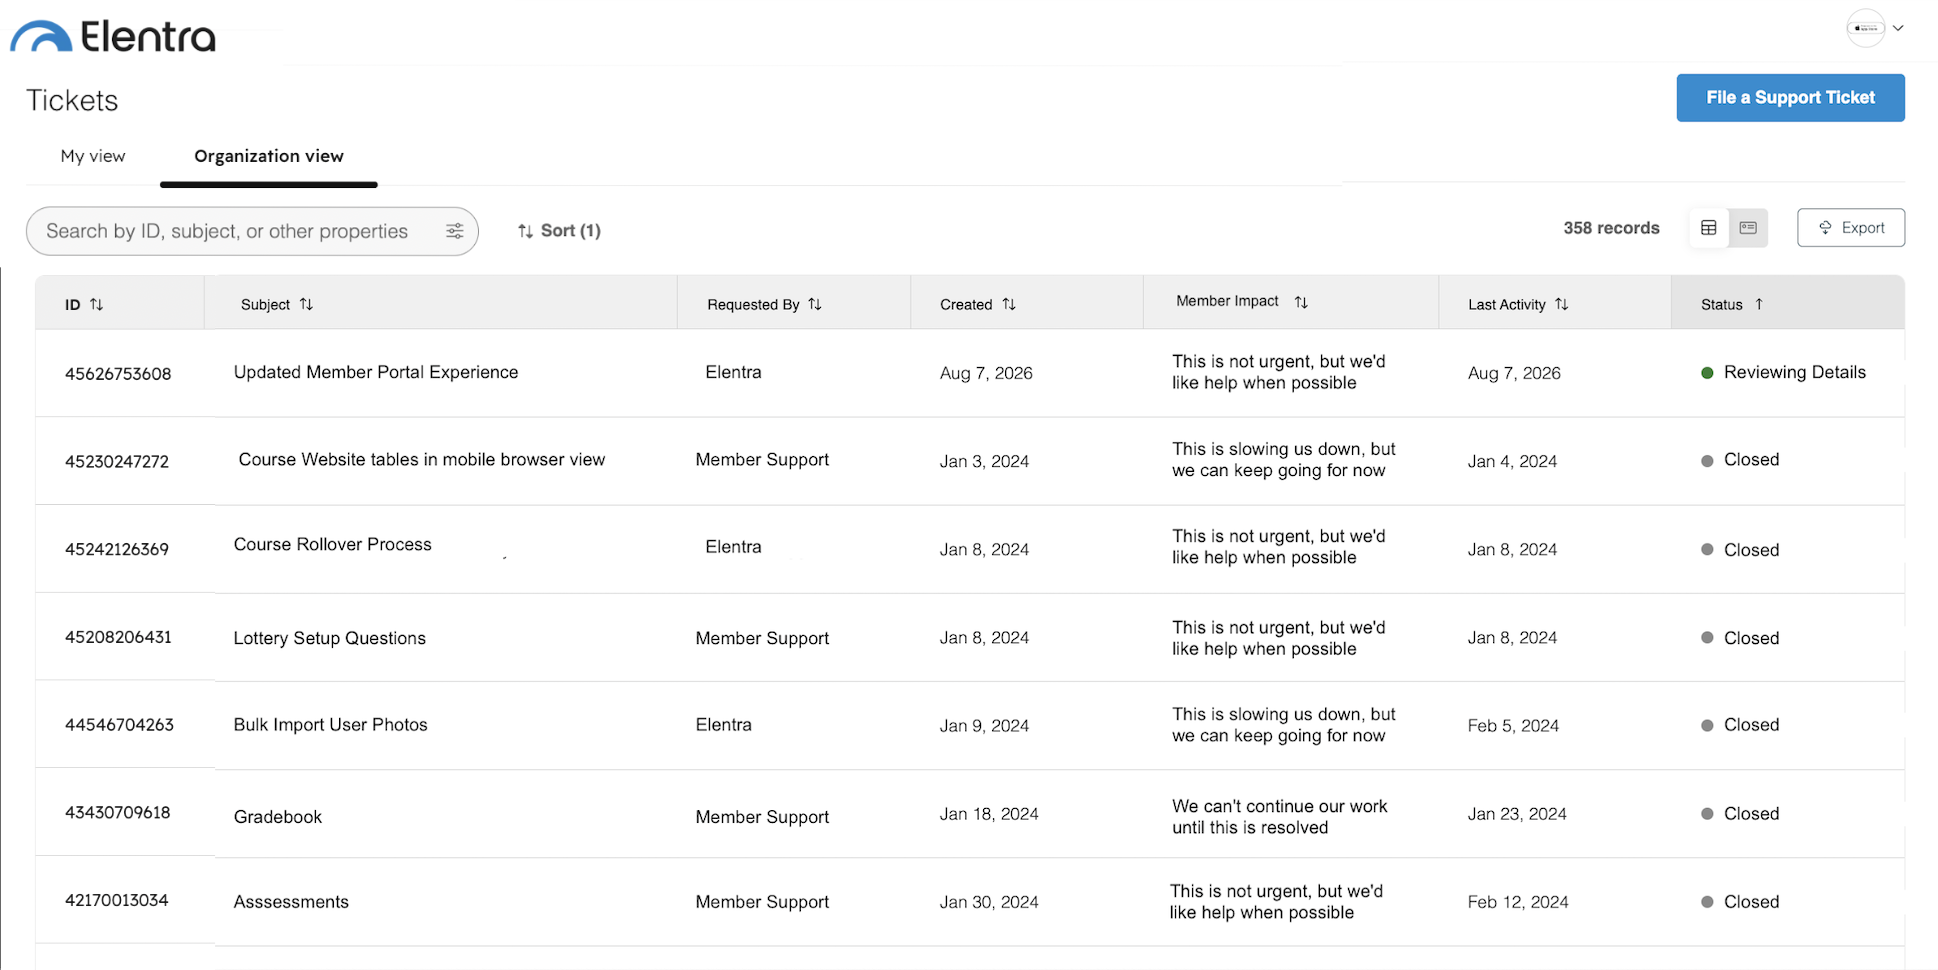Click the 358 records count
Viewport: 1938px width, 970px height.
(1611, 228)
